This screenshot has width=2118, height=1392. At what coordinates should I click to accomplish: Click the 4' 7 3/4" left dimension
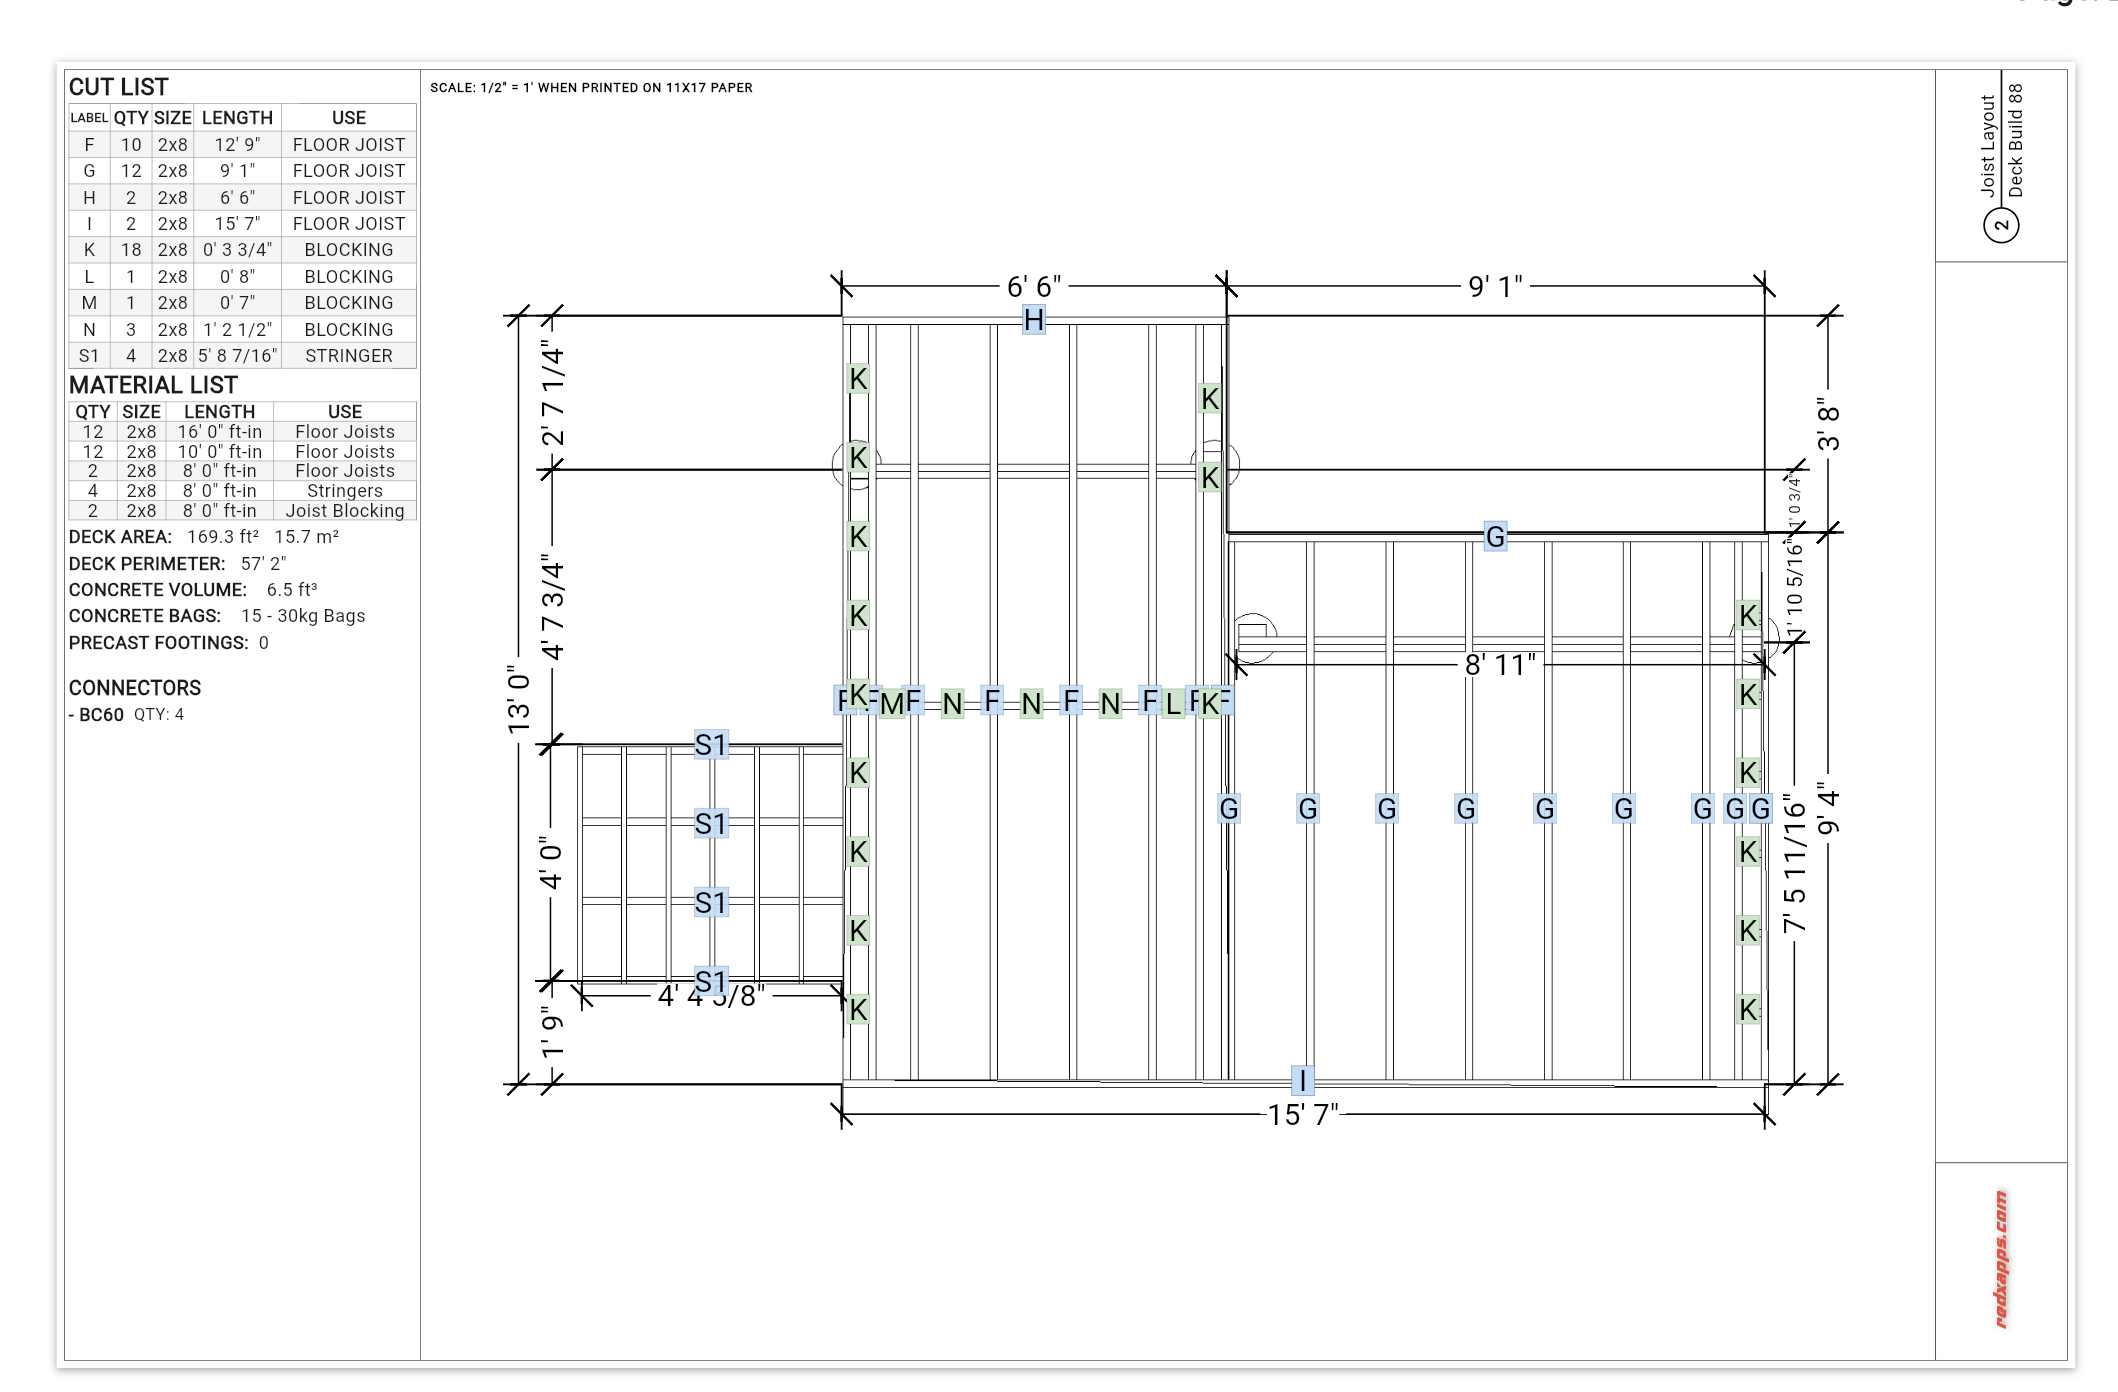pyautogui.click(x=553, y=607)
